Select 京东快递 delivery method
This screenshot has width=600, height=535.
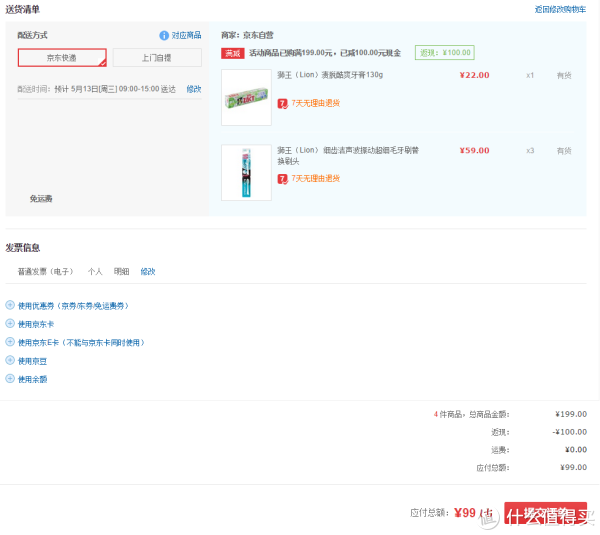[x=62, y=58]
